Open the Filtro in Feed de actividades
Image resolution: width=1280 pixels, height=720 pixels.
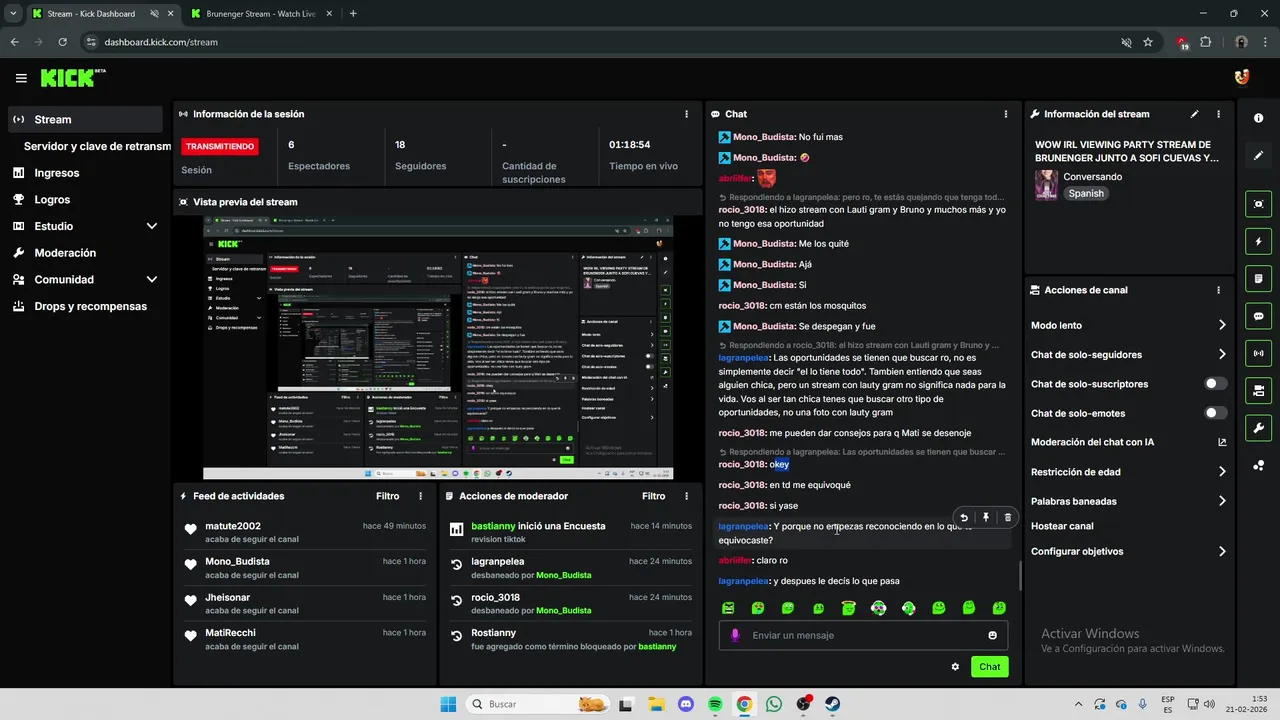click(x=387, y=496)
